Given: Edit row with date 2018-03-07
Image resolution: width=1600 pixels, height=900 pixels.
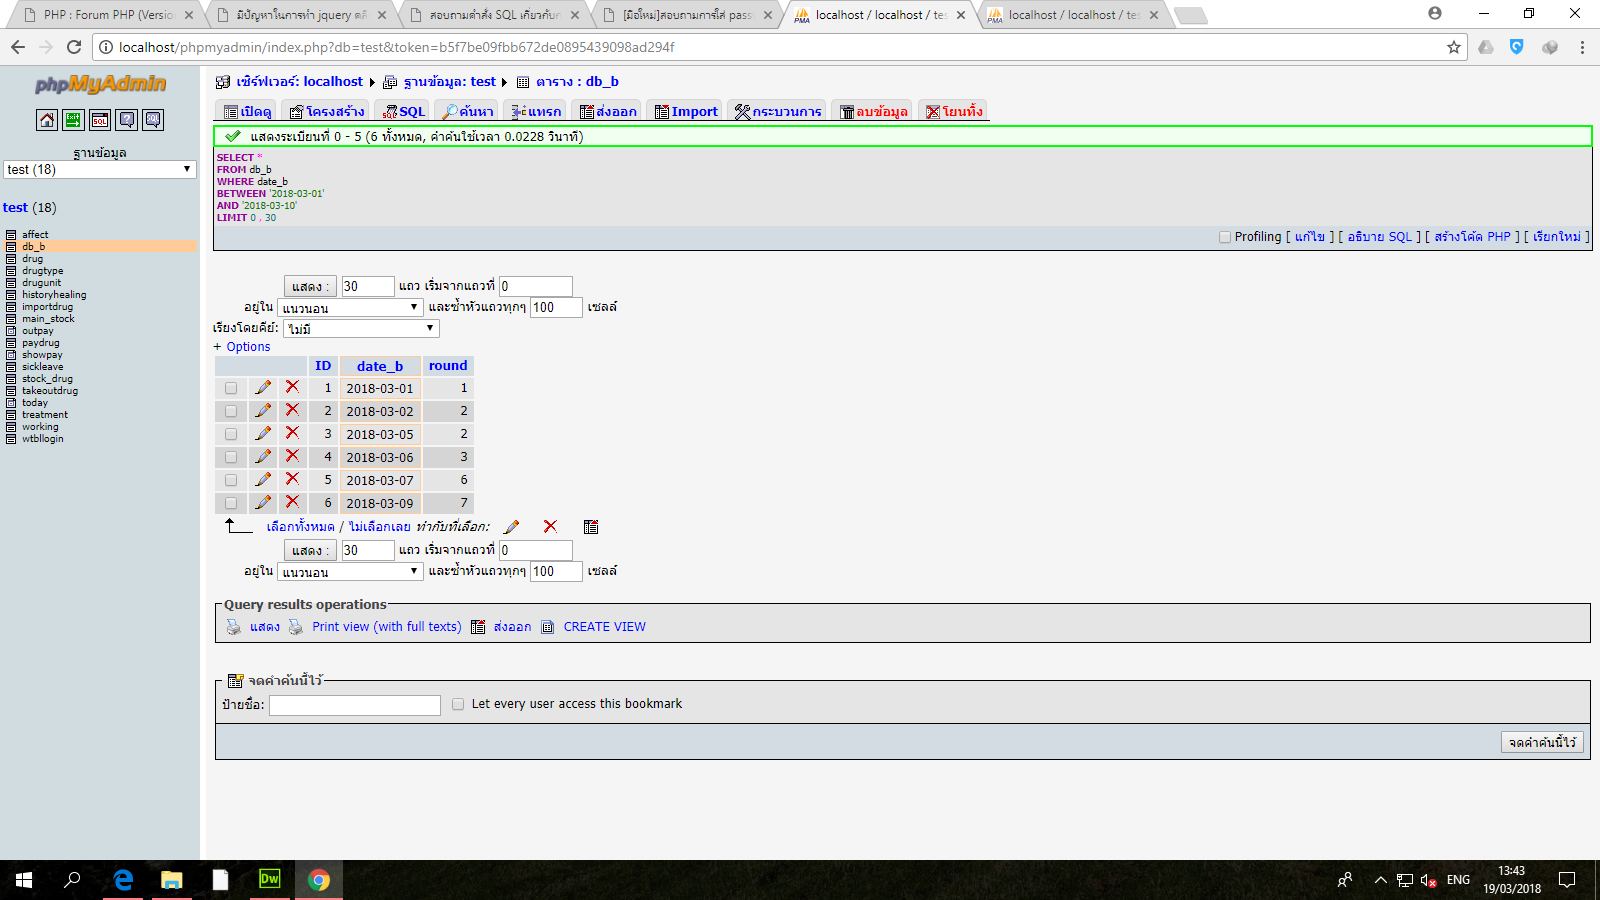Looking at the screenshot, I should point(263,479).
